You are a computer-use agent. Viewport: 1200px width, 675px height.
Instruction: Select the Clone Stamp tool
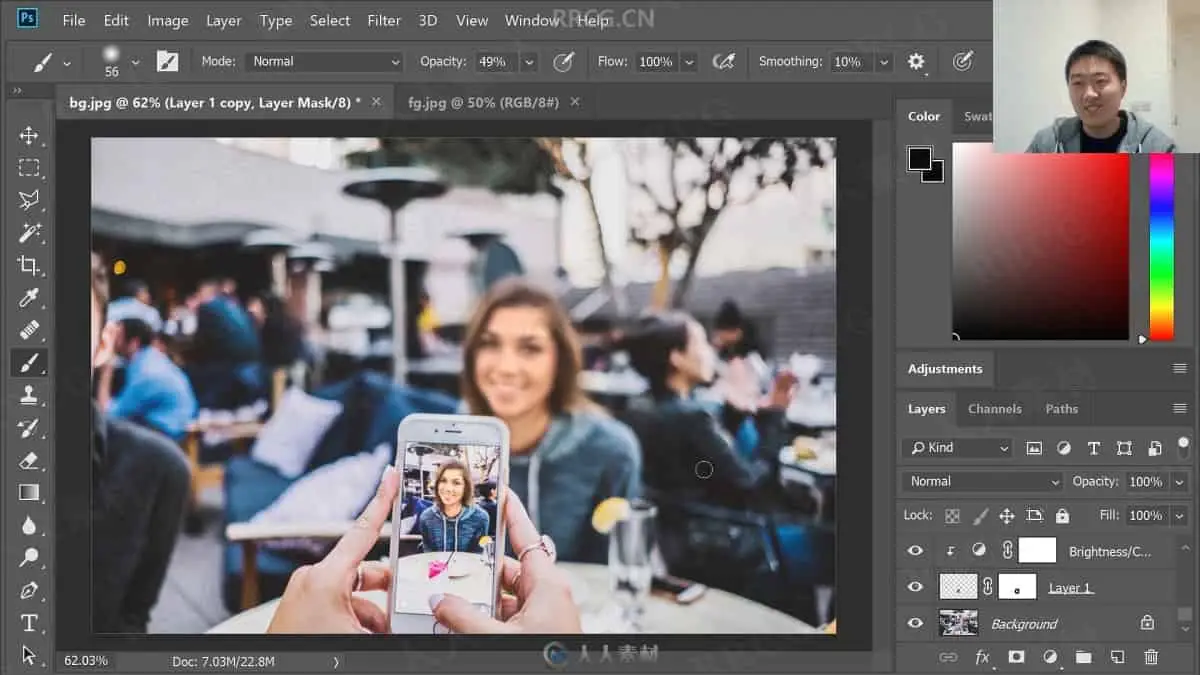click(x=29, y=395)
